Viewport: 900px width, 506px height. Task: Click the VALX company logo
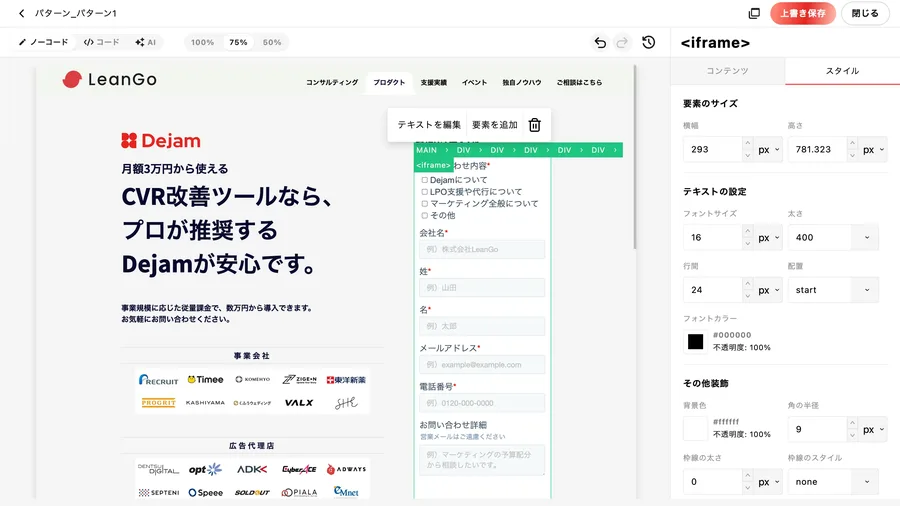tap(299, 403)
